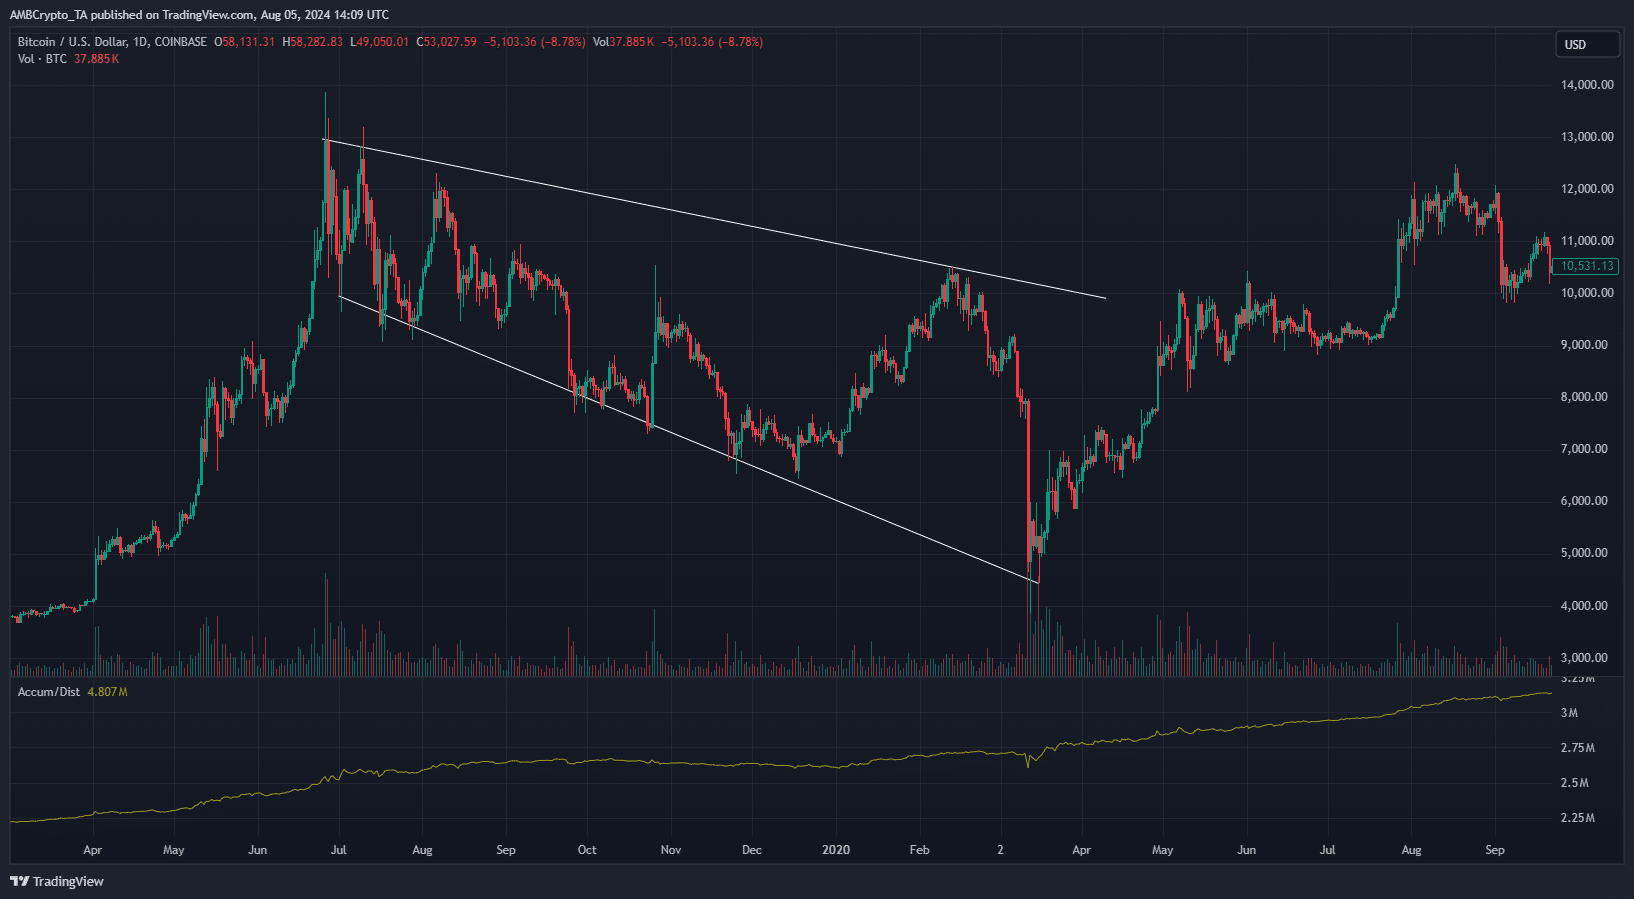Viewport: 1634px width, 899px height.
Task: Click the 12,000.00 price axis label
Action: [x=1587, y=189]
